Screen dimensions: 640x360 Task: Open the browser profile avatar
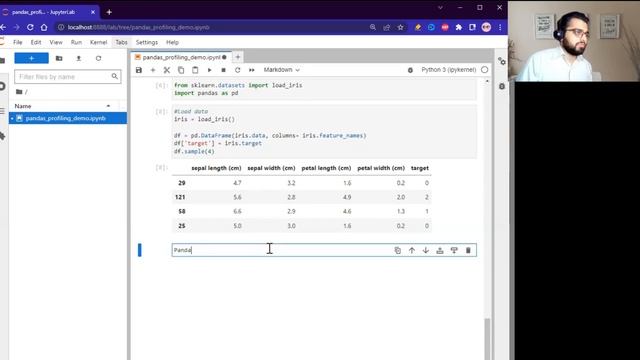(x=486, y=27)
